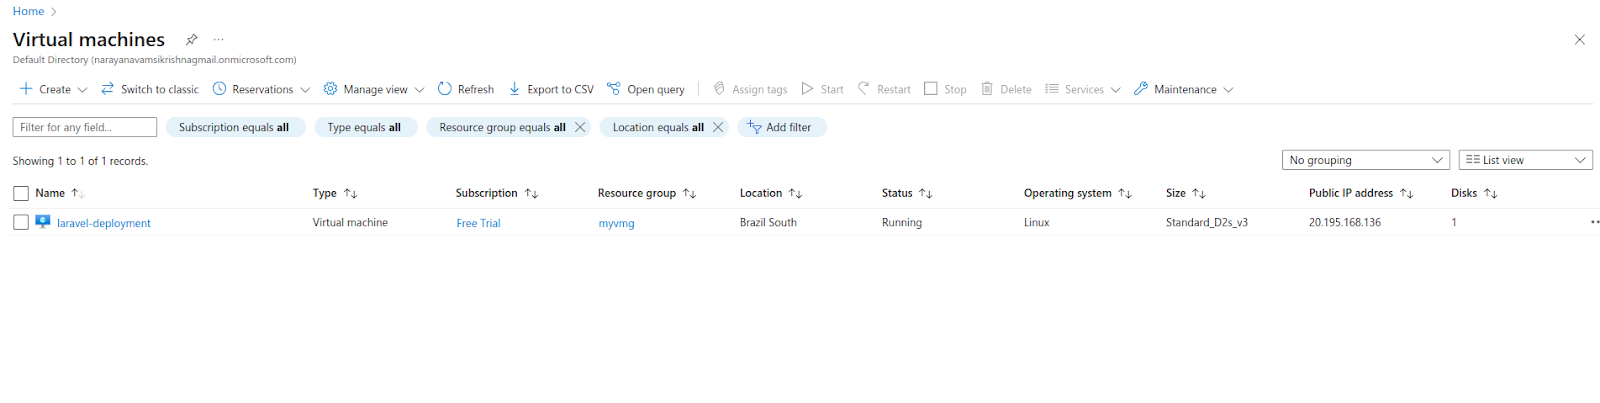The image size is (1600, 403).
Task: Sort by Resource group column
Action: coord(647,193)
